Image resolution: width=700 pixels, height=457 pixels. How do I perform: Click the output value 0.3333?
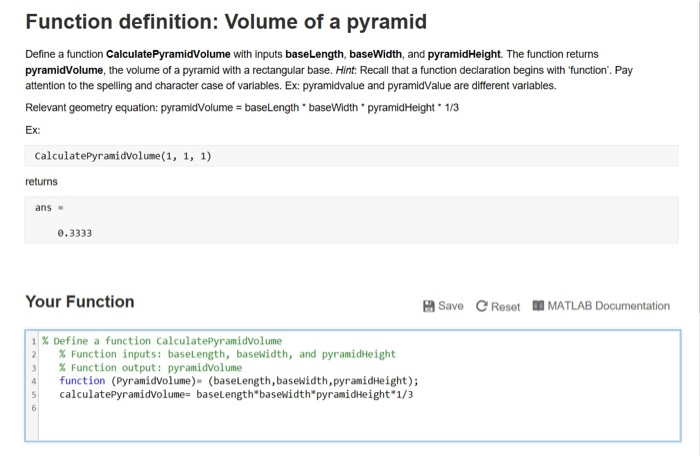75,233
